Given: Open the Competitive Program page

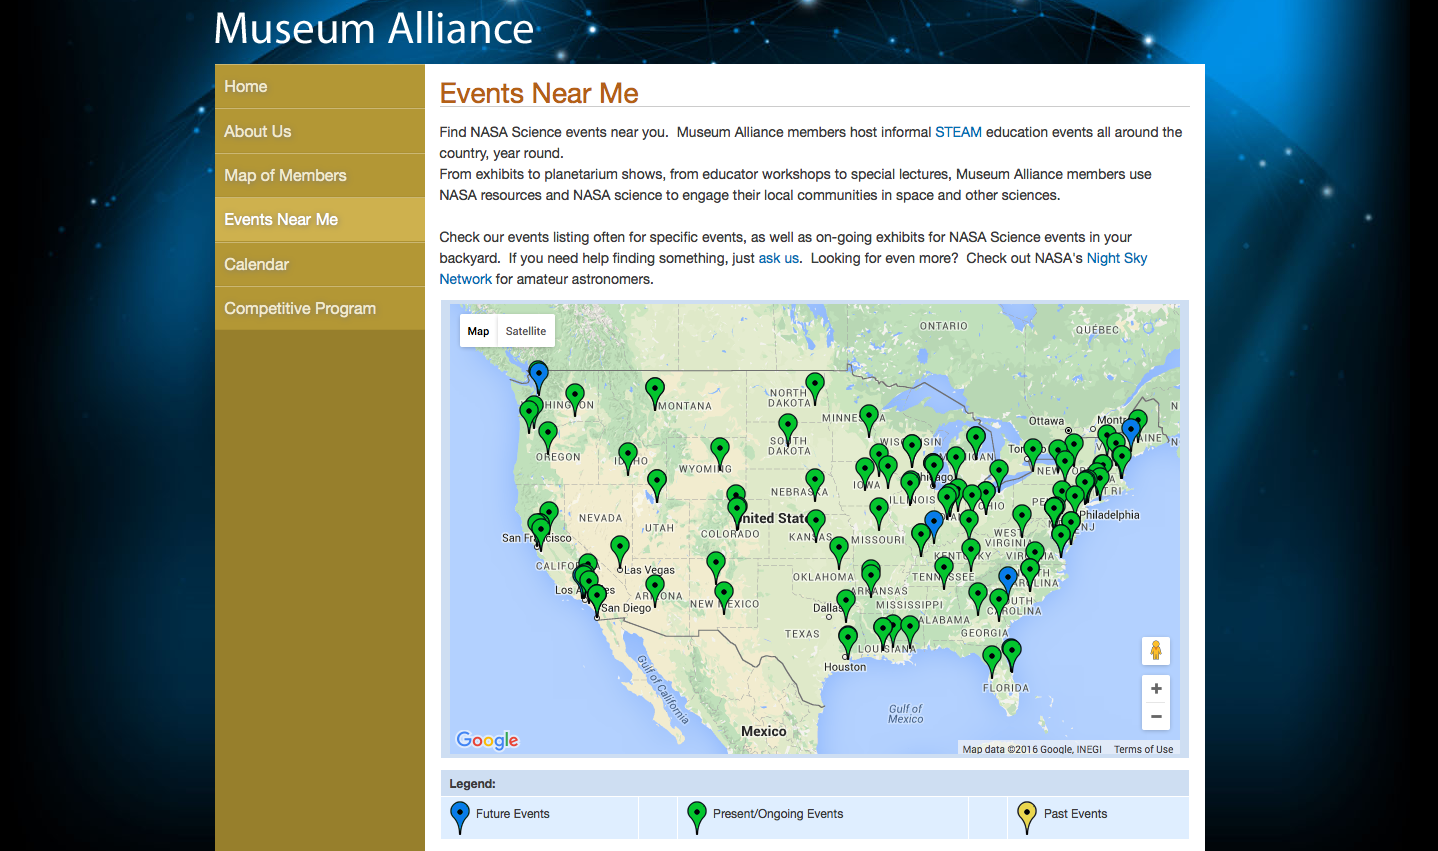Looking at the screenshot, I should [320, 308].
